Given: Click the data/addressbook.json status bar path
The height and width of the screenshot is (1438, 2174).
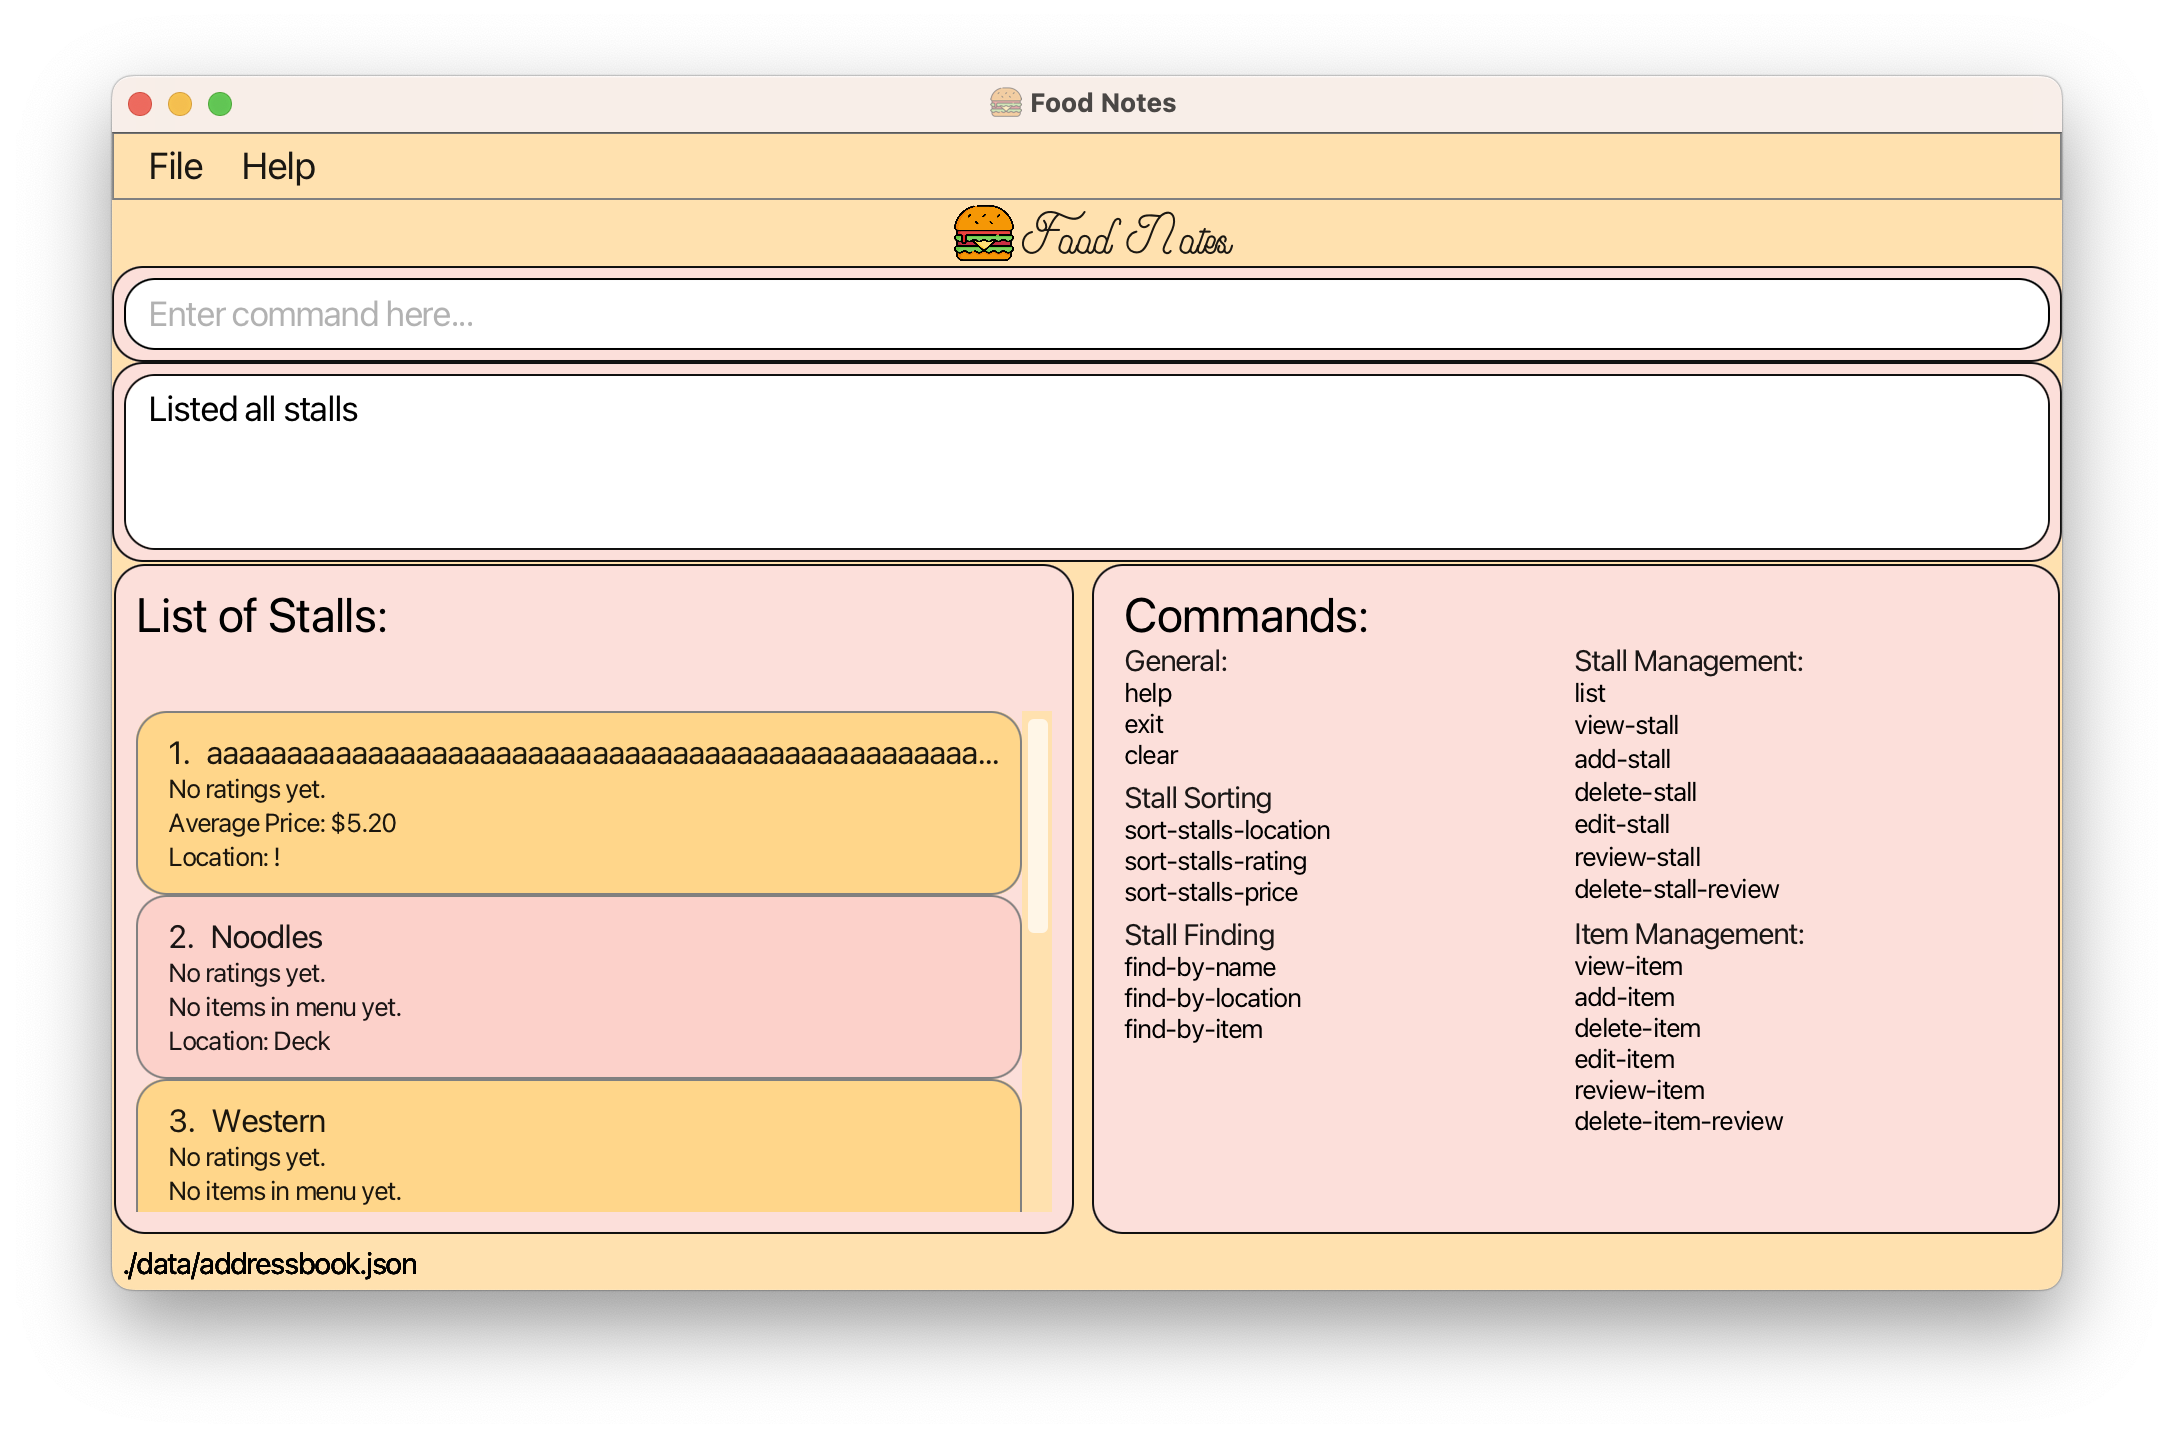Looking at the screenshot, I should (270, 1264).
